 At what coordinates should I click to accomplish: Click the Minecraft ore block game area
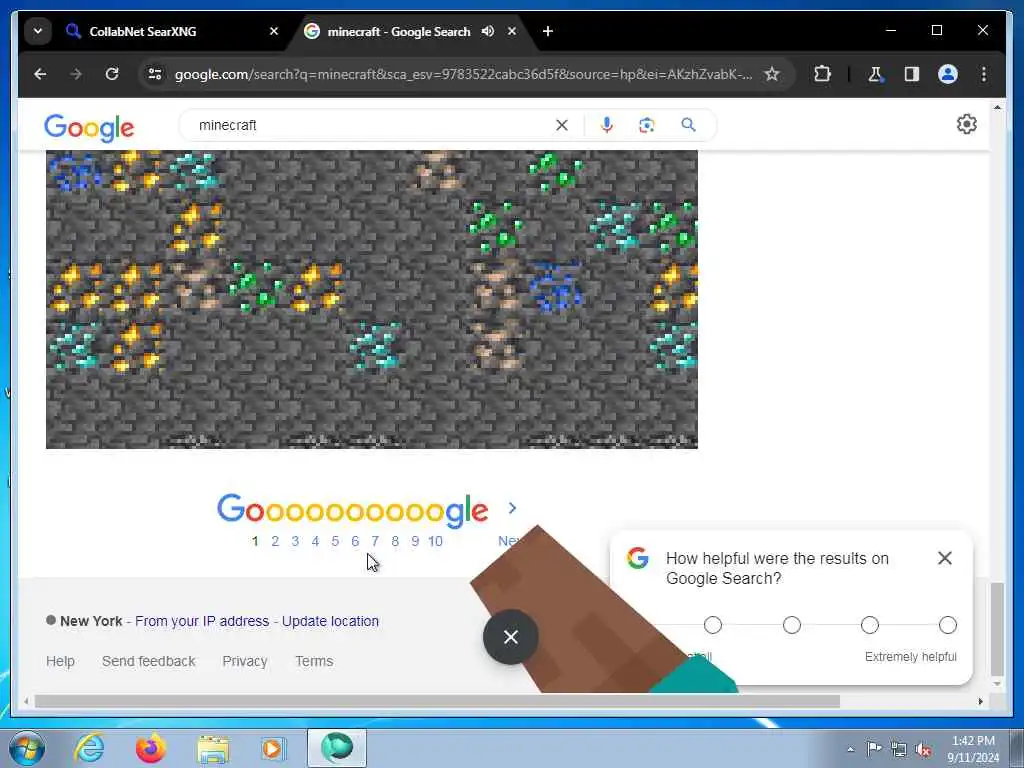(372, 299)
